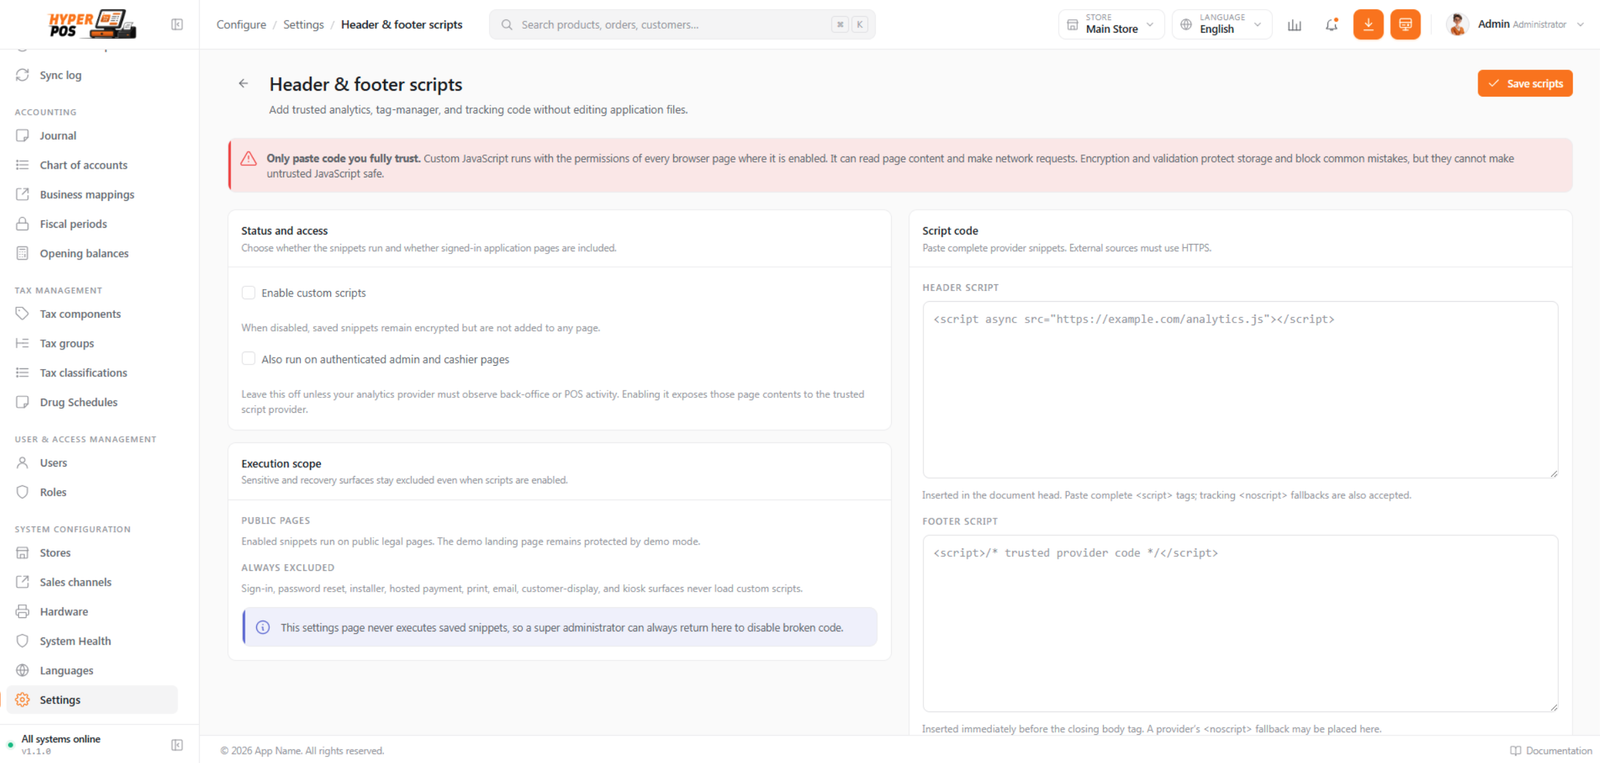Click the Tax groups icon
Image resolution: width=1600 pixels, height=763 pixels.
tap(22, 343)
